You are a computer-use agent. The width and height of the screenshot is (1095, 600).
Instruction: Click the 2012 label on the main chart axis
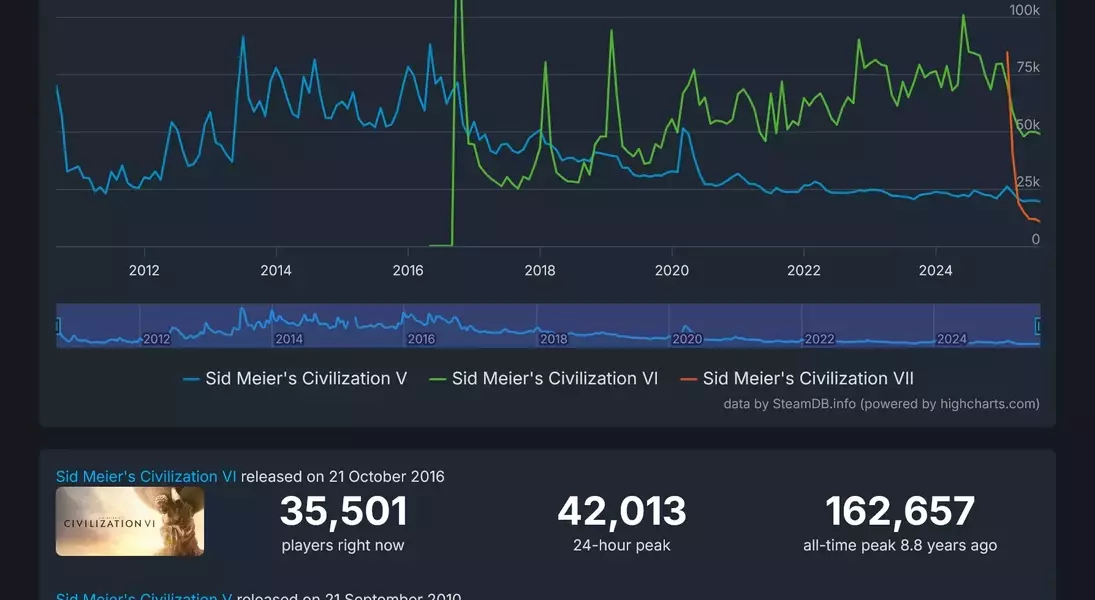coord(144,270)
